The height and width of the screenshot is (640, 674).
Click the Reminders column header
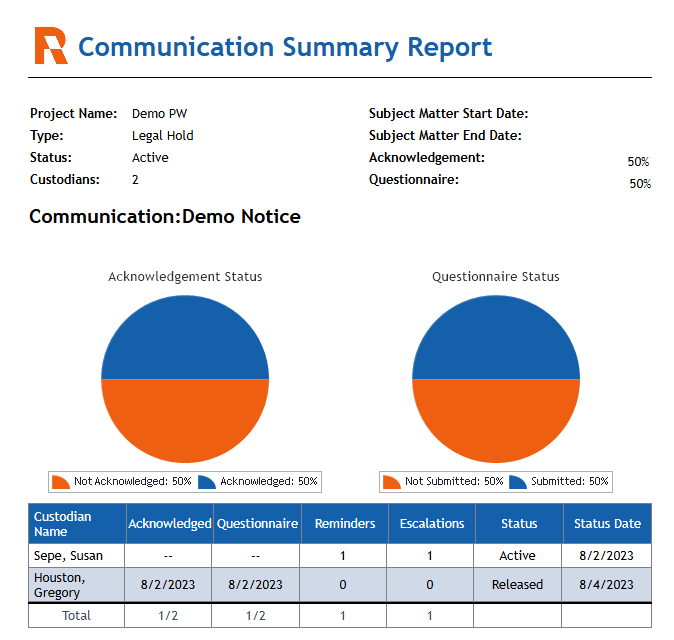pos(345,524)
